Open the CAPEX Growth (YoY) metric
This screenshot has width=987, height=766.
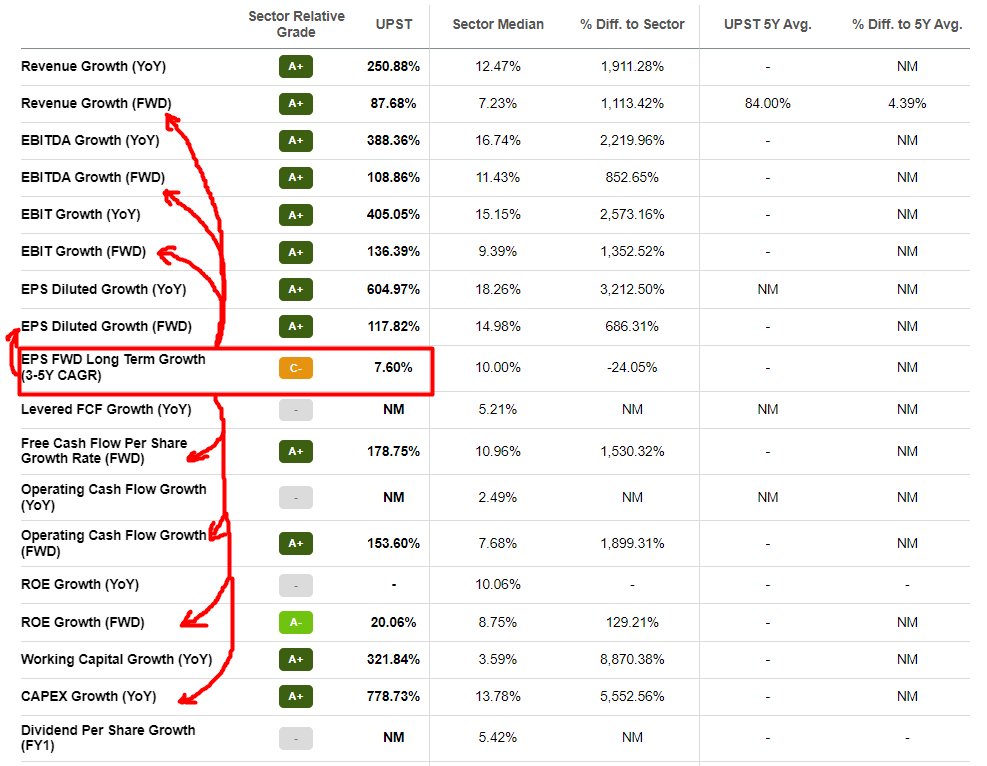(x=88, y=697)
